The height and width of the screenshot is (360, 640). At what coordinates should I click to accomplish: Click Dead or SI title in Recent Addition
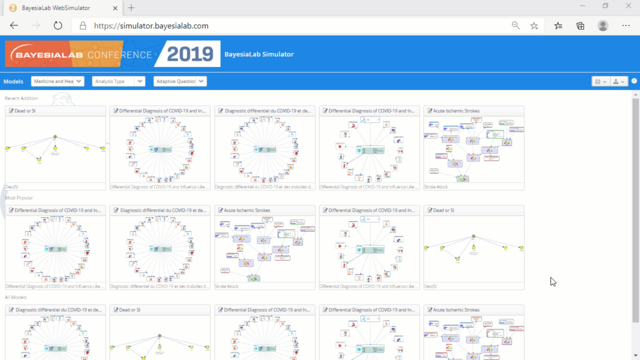click(x=25, y=111)
